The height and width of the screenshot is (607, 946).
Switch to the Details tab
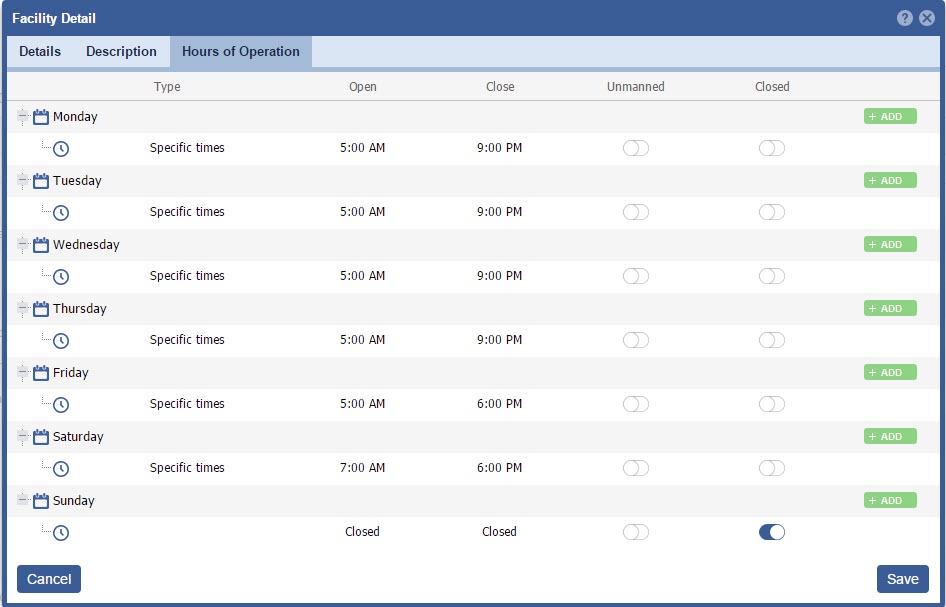40,52
